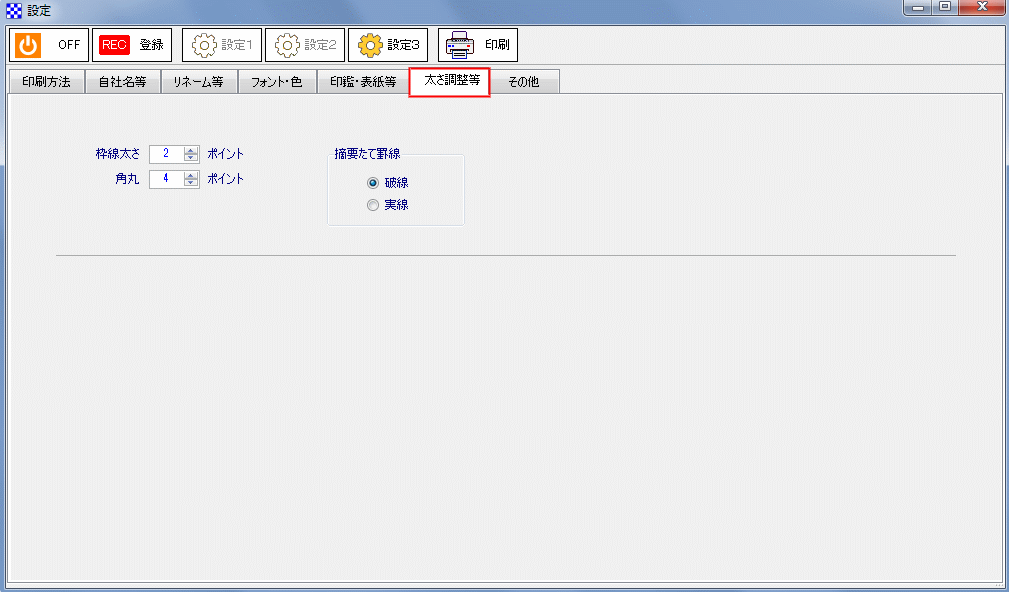Click the checkered application icon in the title bar
1009x592 pixels.
13,9
